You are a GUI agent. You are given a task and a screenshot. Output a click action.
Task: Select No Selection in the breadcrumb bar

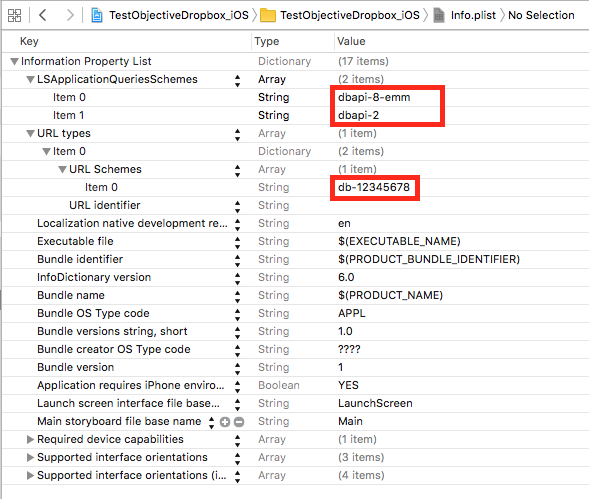coord(541,15)
